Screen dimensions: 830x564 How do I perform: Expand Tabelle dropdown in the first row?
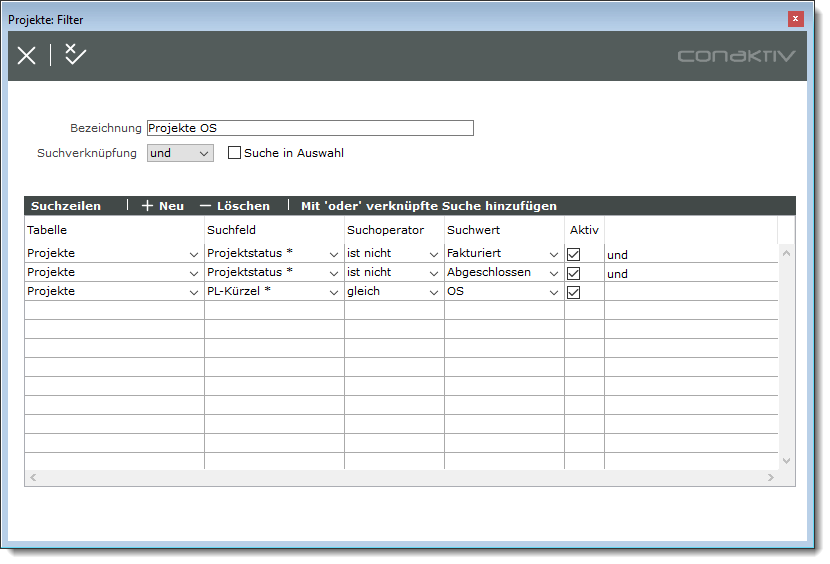coord(193,255)
